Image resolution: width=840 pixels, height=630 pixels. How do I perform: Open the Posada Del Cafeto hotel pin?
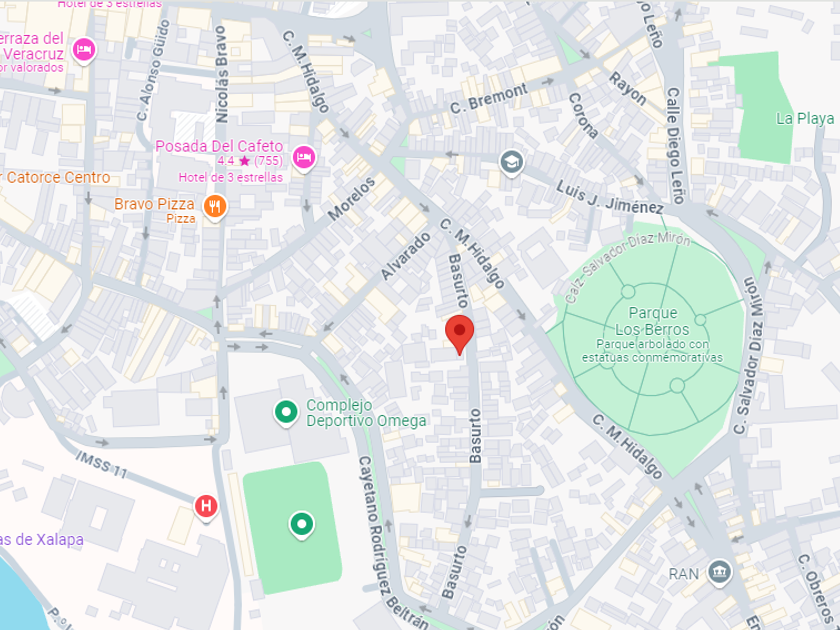pyautogui.click(x=304, y=158)
